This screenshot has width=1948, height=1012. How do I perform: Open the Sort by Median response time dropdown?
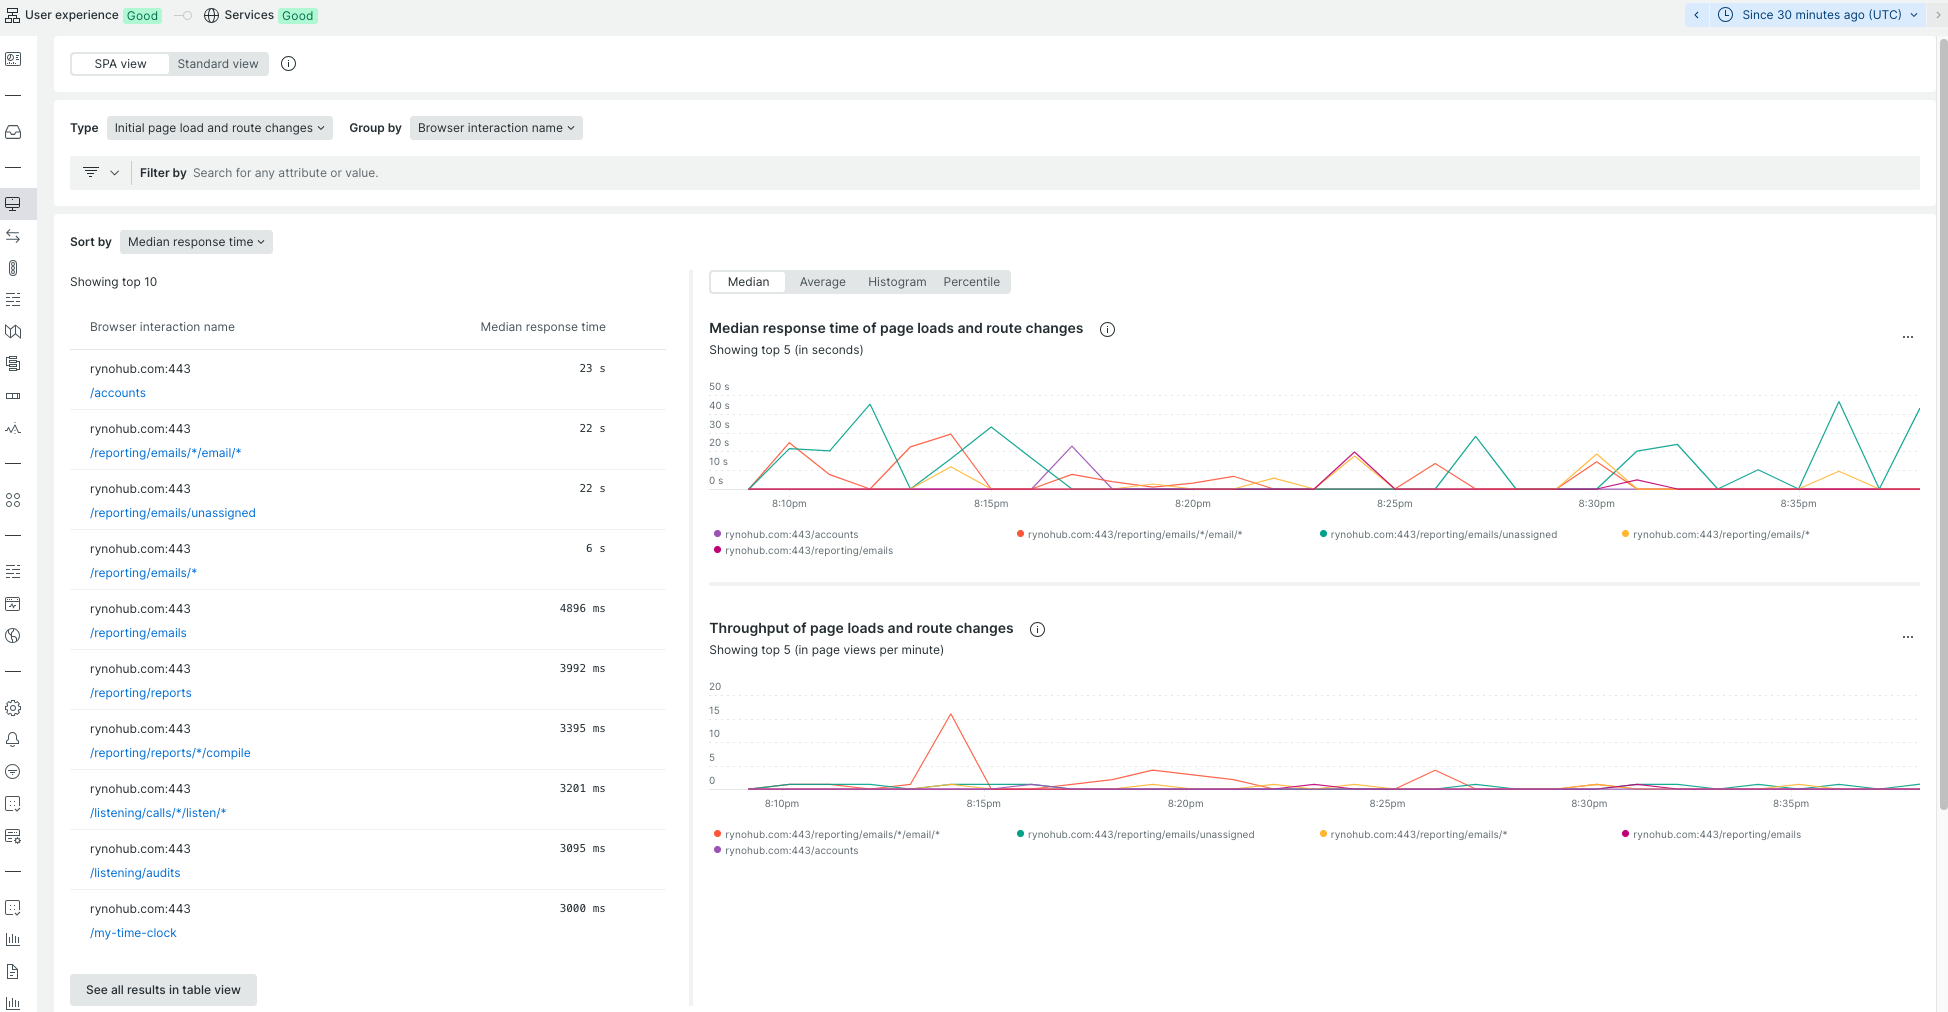pos(196,242)
